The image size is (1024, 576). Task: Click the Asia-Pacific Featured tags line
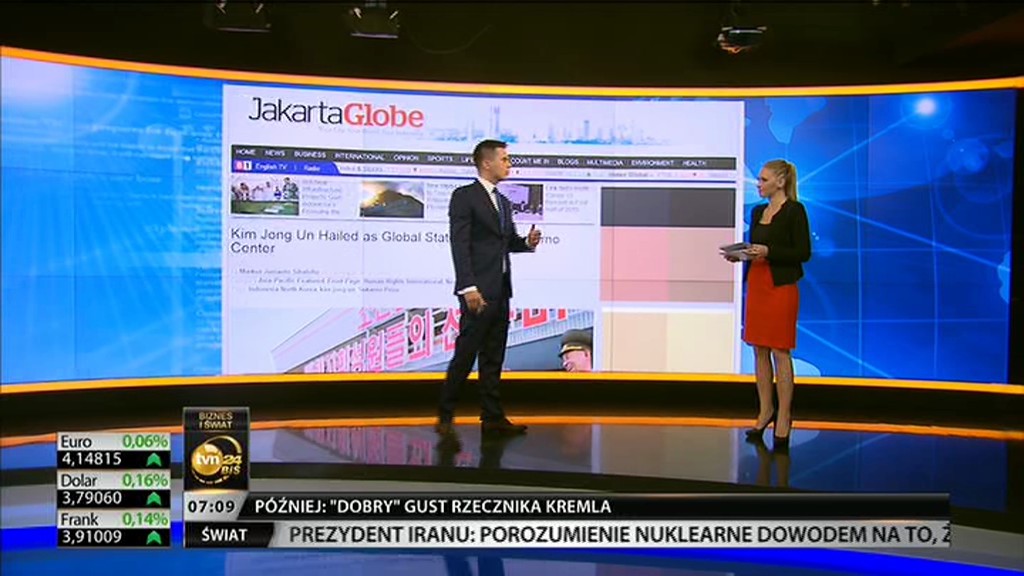(x=356, y=280)
